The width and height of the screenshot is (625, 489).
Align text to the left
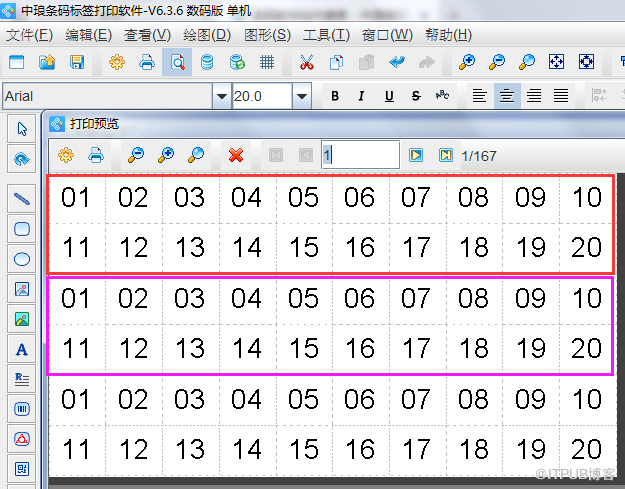[480, 96]
